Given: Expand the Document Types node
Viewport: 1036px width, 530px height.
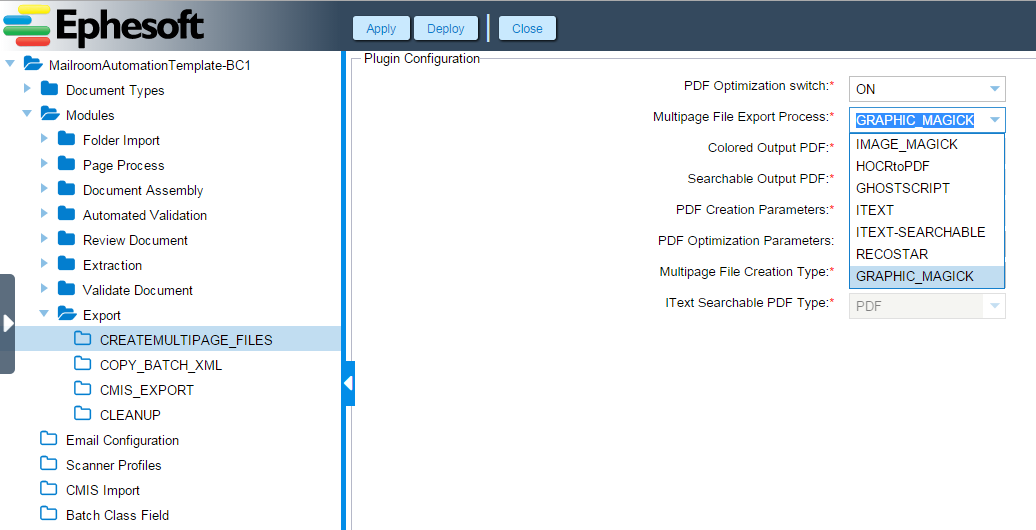Looking at the screenshot, I should click(x=27, y=89).
